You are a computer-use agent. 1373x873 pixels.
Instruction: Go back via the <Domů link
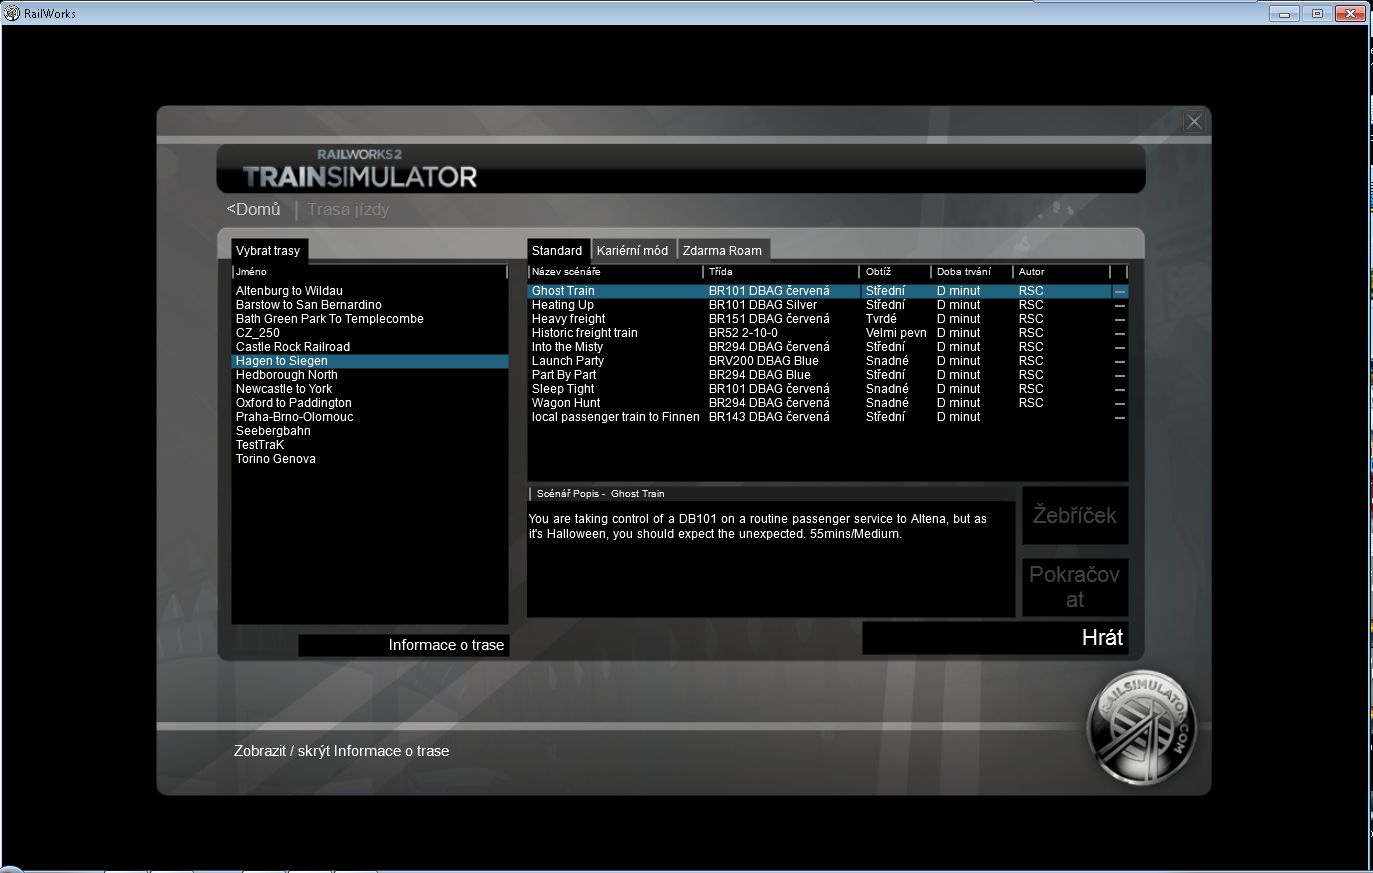[254, 209]
